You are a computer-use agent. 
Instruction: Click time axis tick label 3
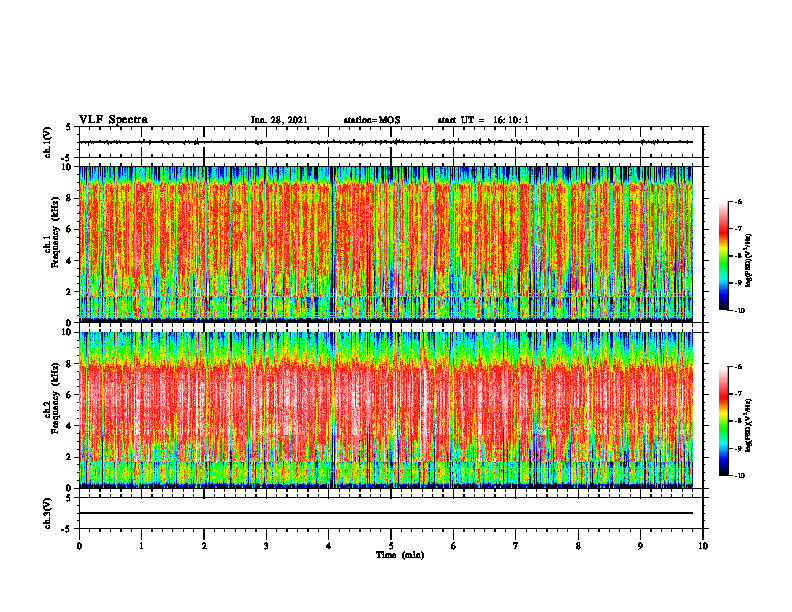266,546
